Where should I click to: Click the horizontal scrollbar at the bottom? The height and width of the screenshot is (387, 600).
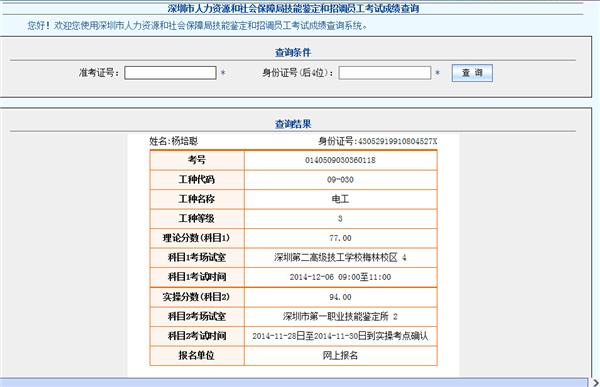tap(294, 382)
